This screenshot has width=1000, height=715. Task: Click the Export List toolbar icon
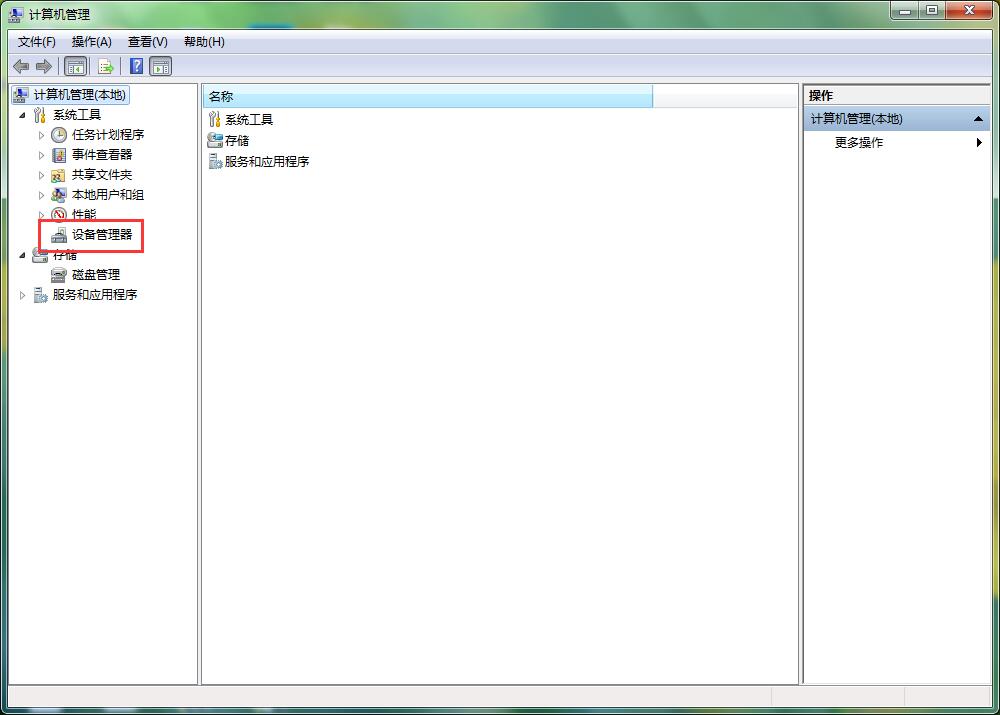106,66
